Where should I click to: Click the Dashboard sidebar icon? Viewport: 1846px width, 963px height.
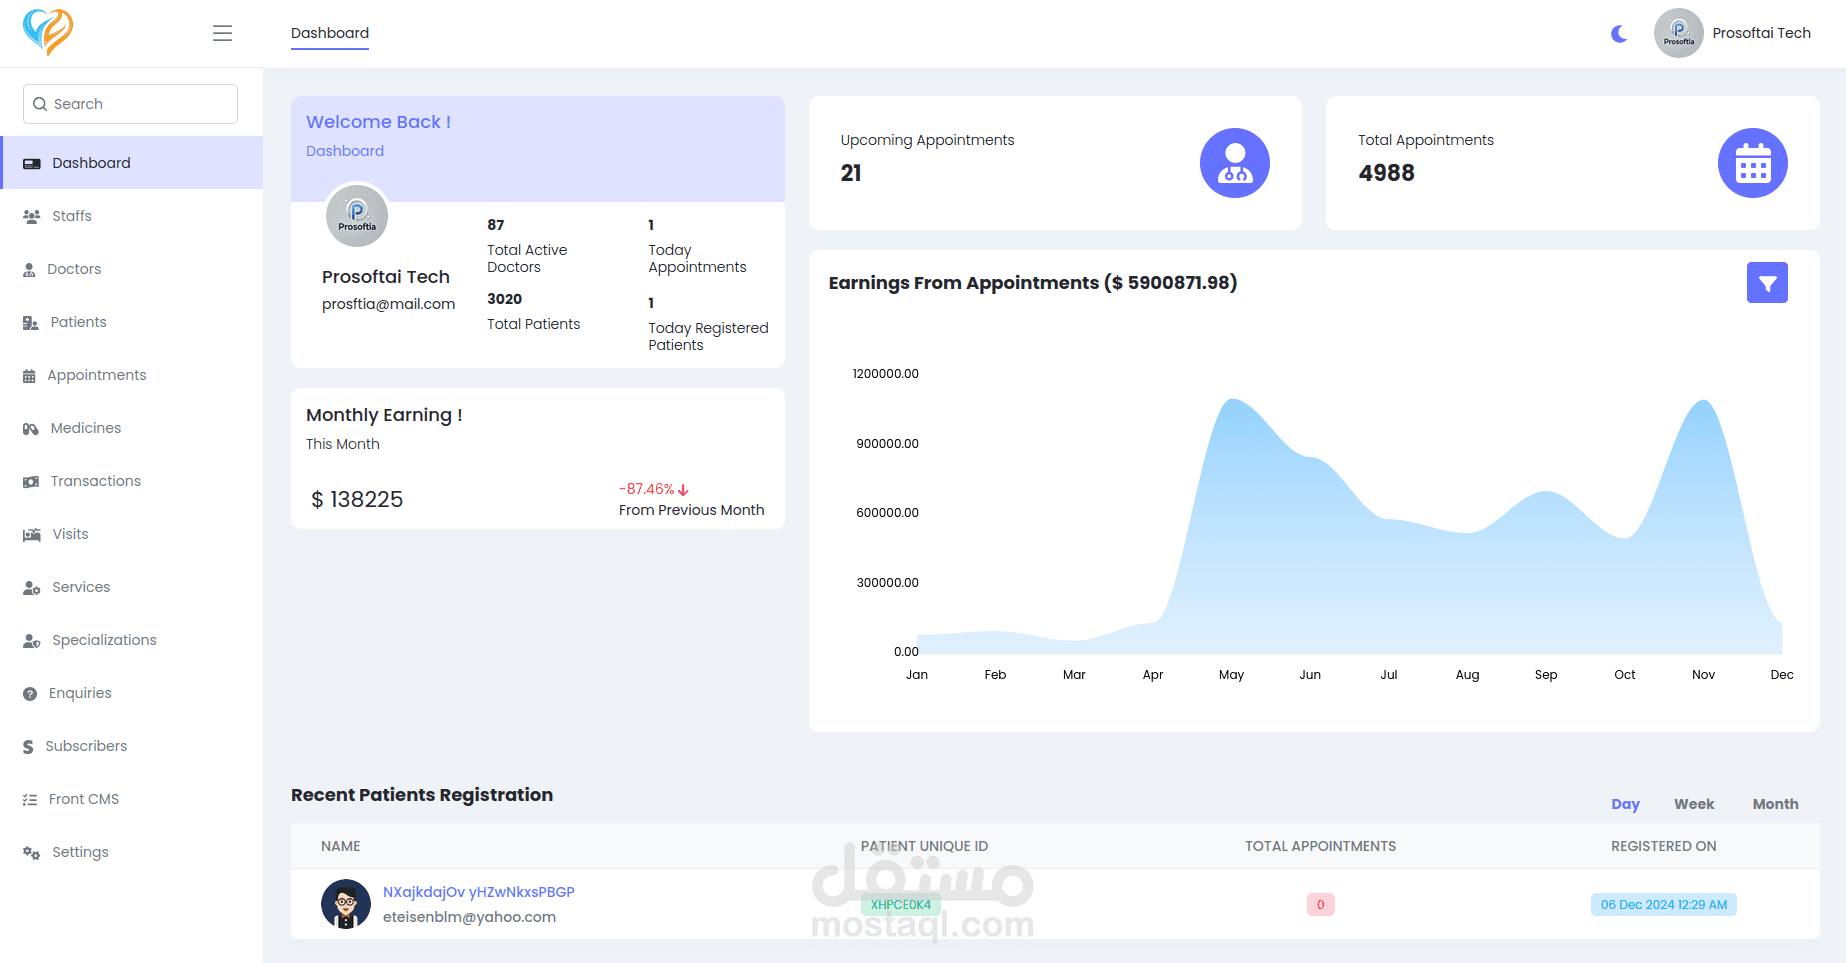click(32, 163)
